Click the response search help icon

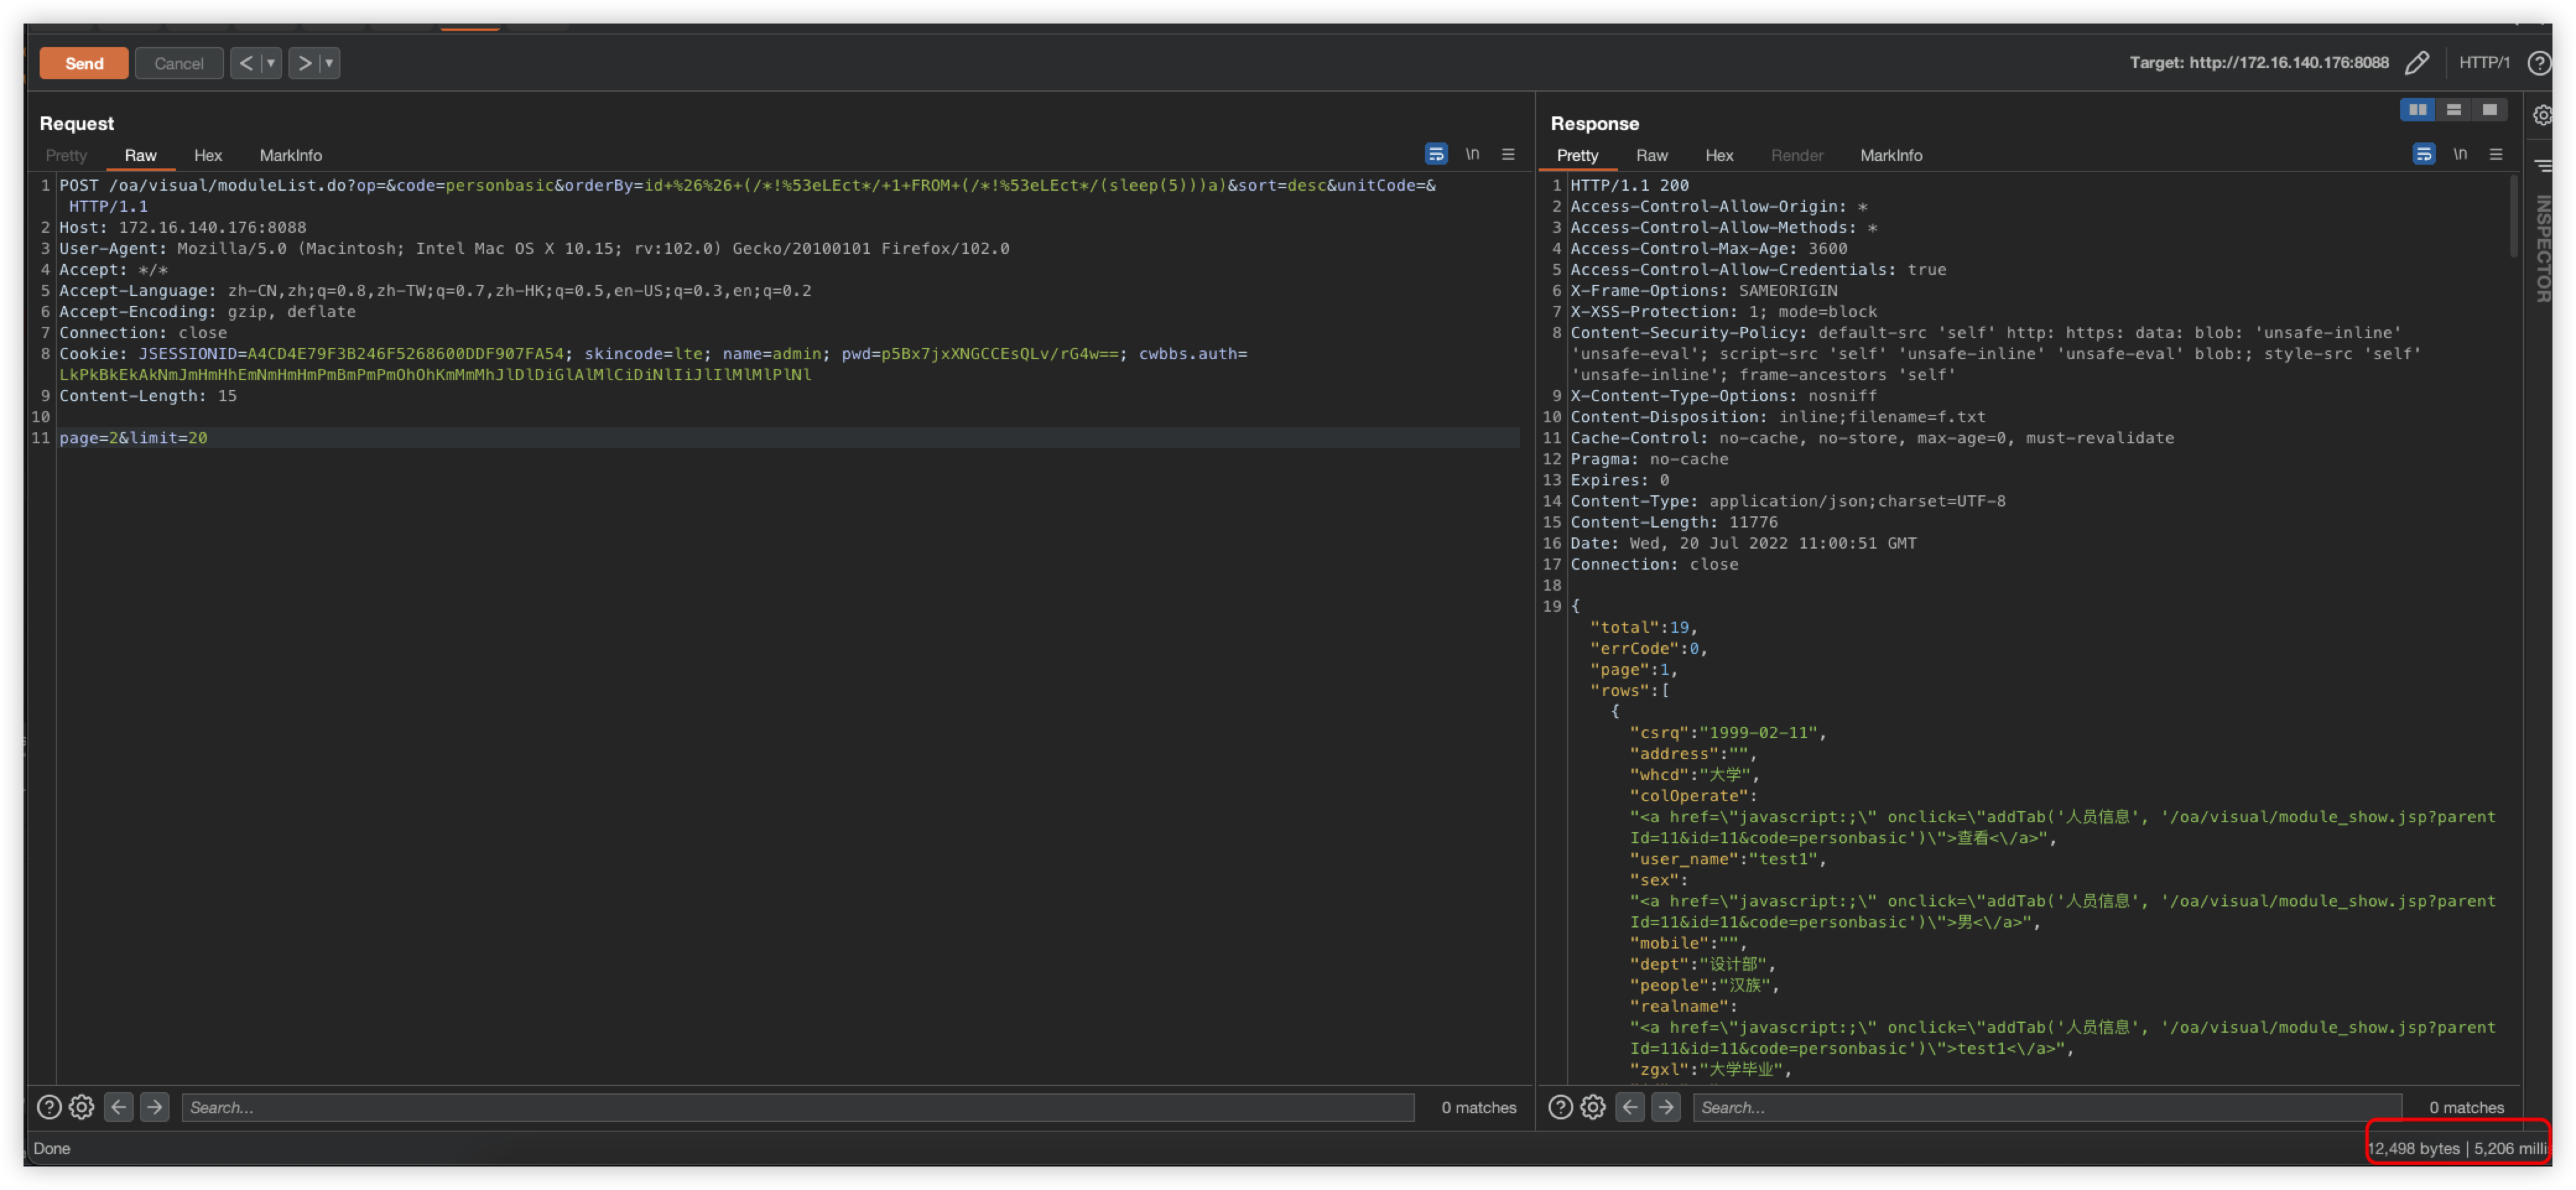[x=1560, y=1107]
